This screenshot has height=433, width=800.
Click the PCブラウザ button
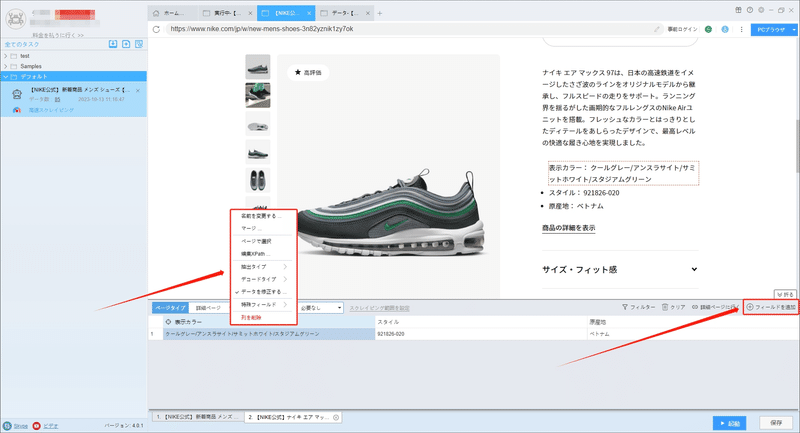(x=770, y=30)
